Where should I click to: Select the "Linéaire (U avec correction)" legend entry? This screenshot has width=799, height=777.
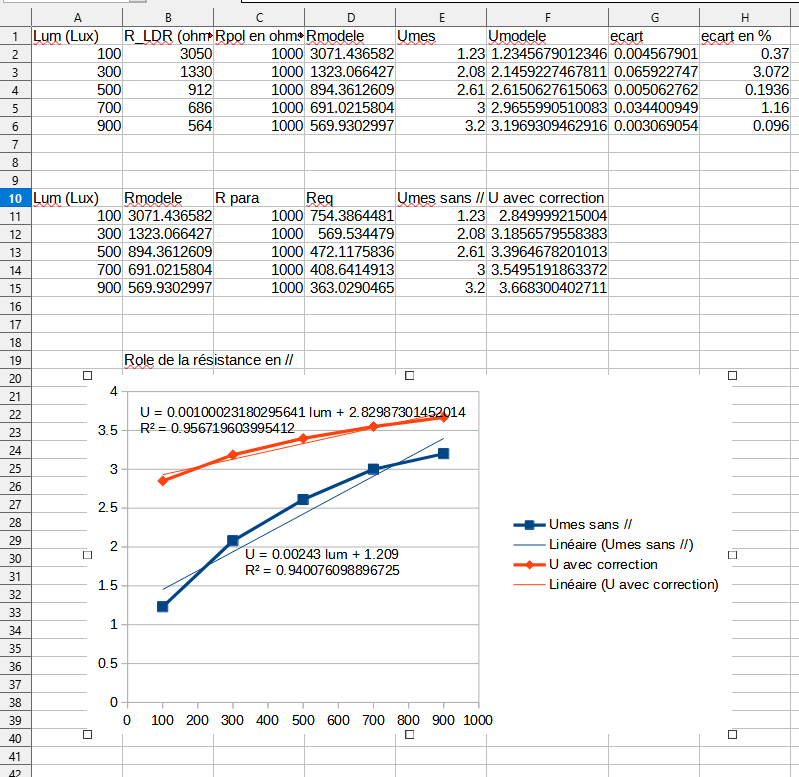click(x=633, y=584)
